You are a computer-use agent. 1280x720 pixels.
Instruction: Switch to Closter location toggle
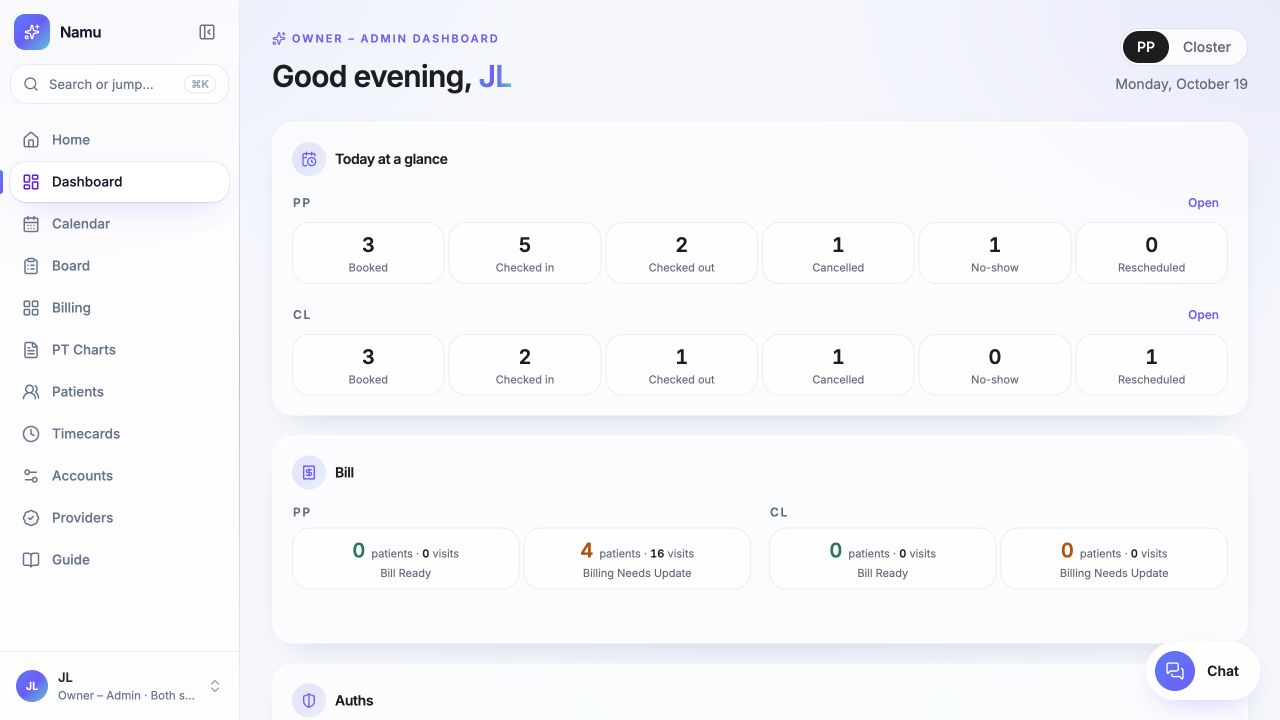[1207, 47]
